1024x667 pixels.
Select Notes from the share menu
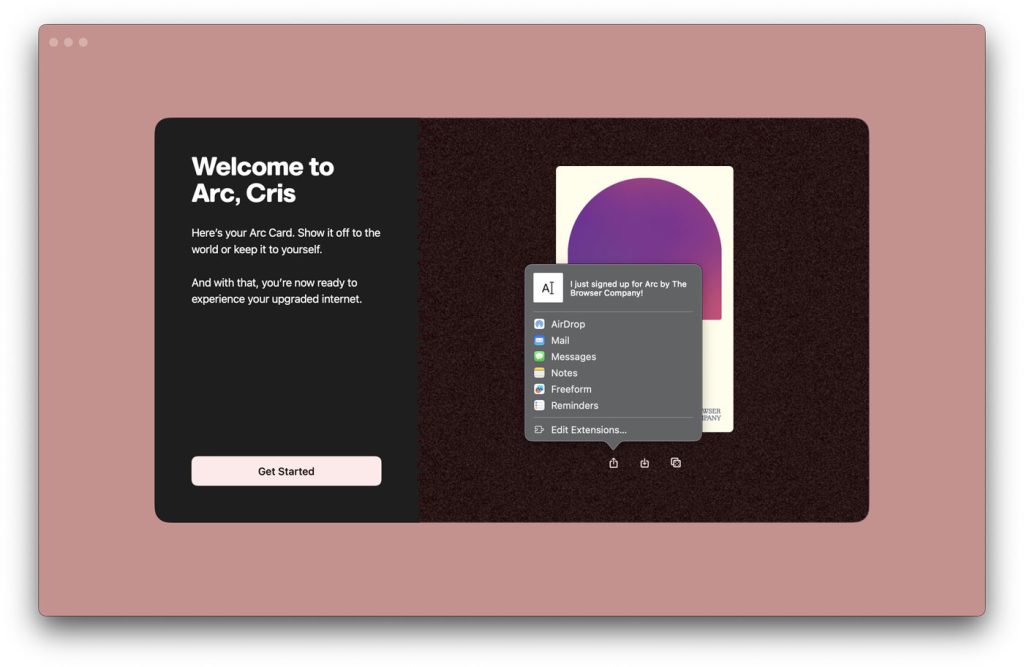click(564, 373)
